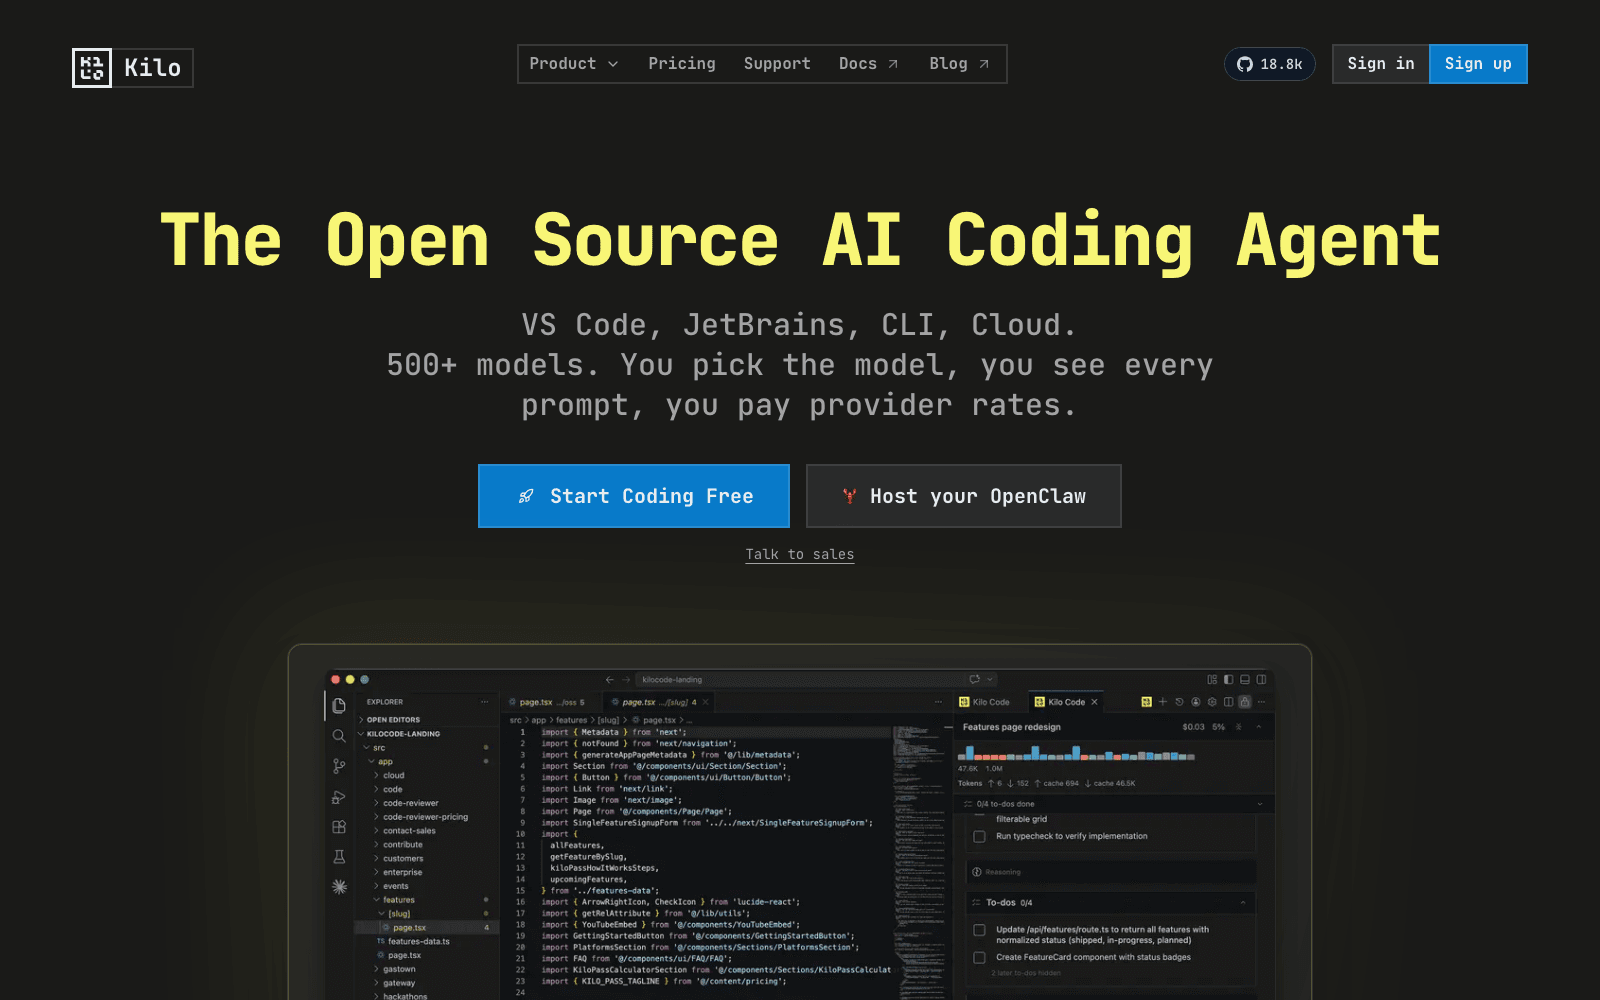Open the Docs external link
The height and width of the screenshot is (1000, 1600).
(868, 64)
